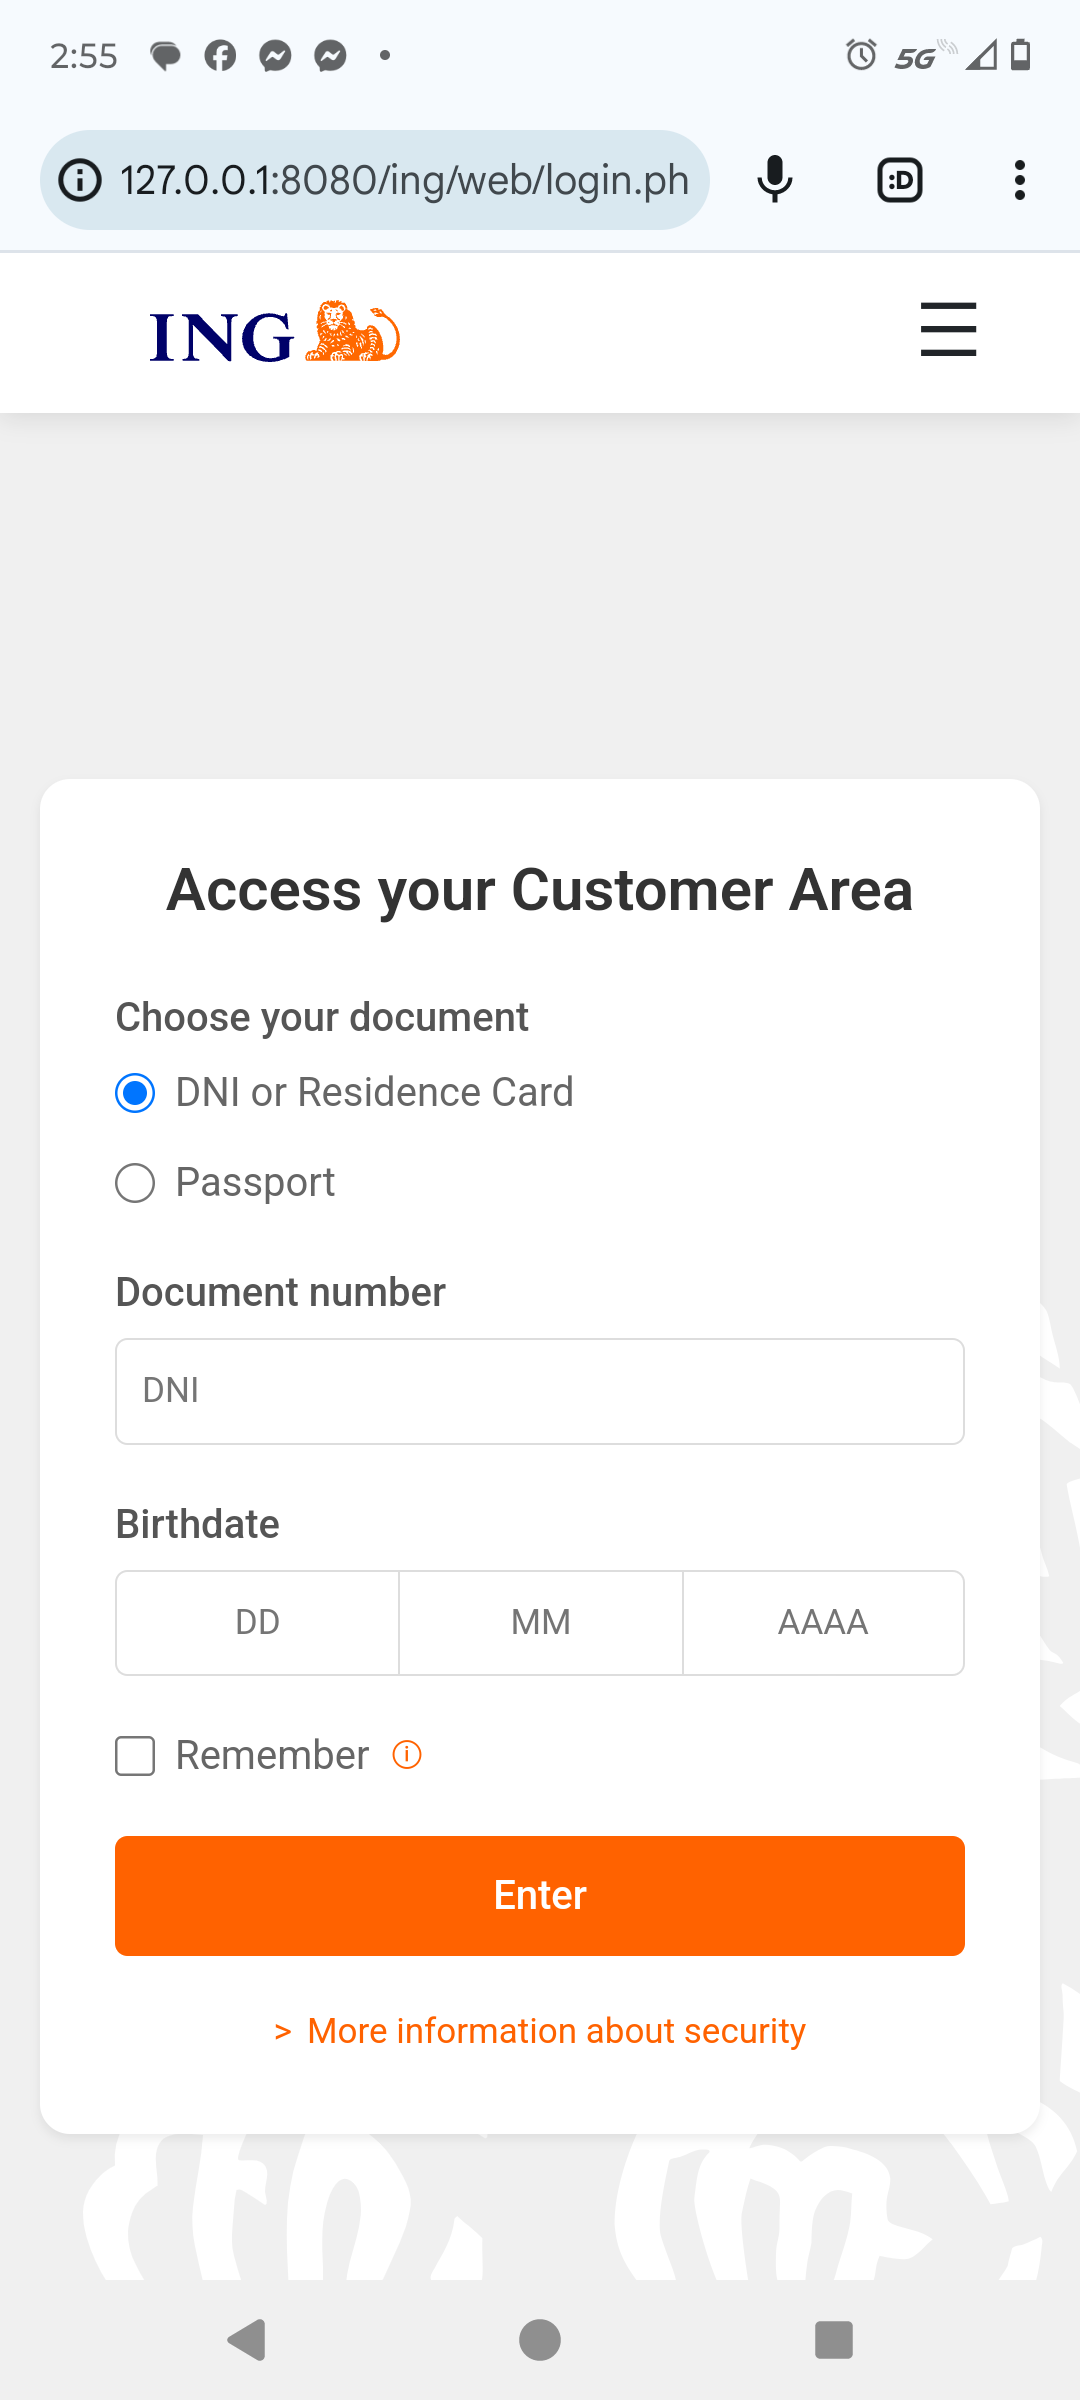Open the ING hamburger menu
This screenshot has width=1080, height=2400.
click(948, 329)
